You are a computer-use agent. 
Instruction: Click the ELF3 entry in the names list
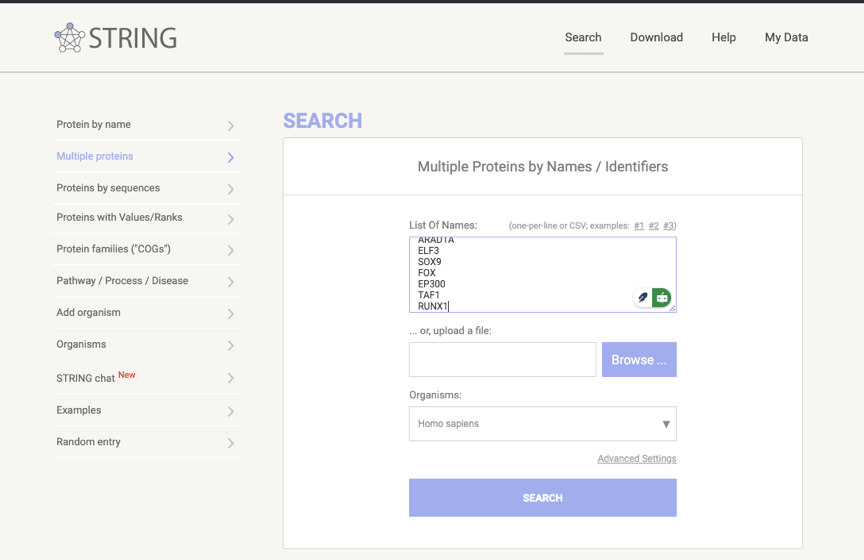point(428,251)
